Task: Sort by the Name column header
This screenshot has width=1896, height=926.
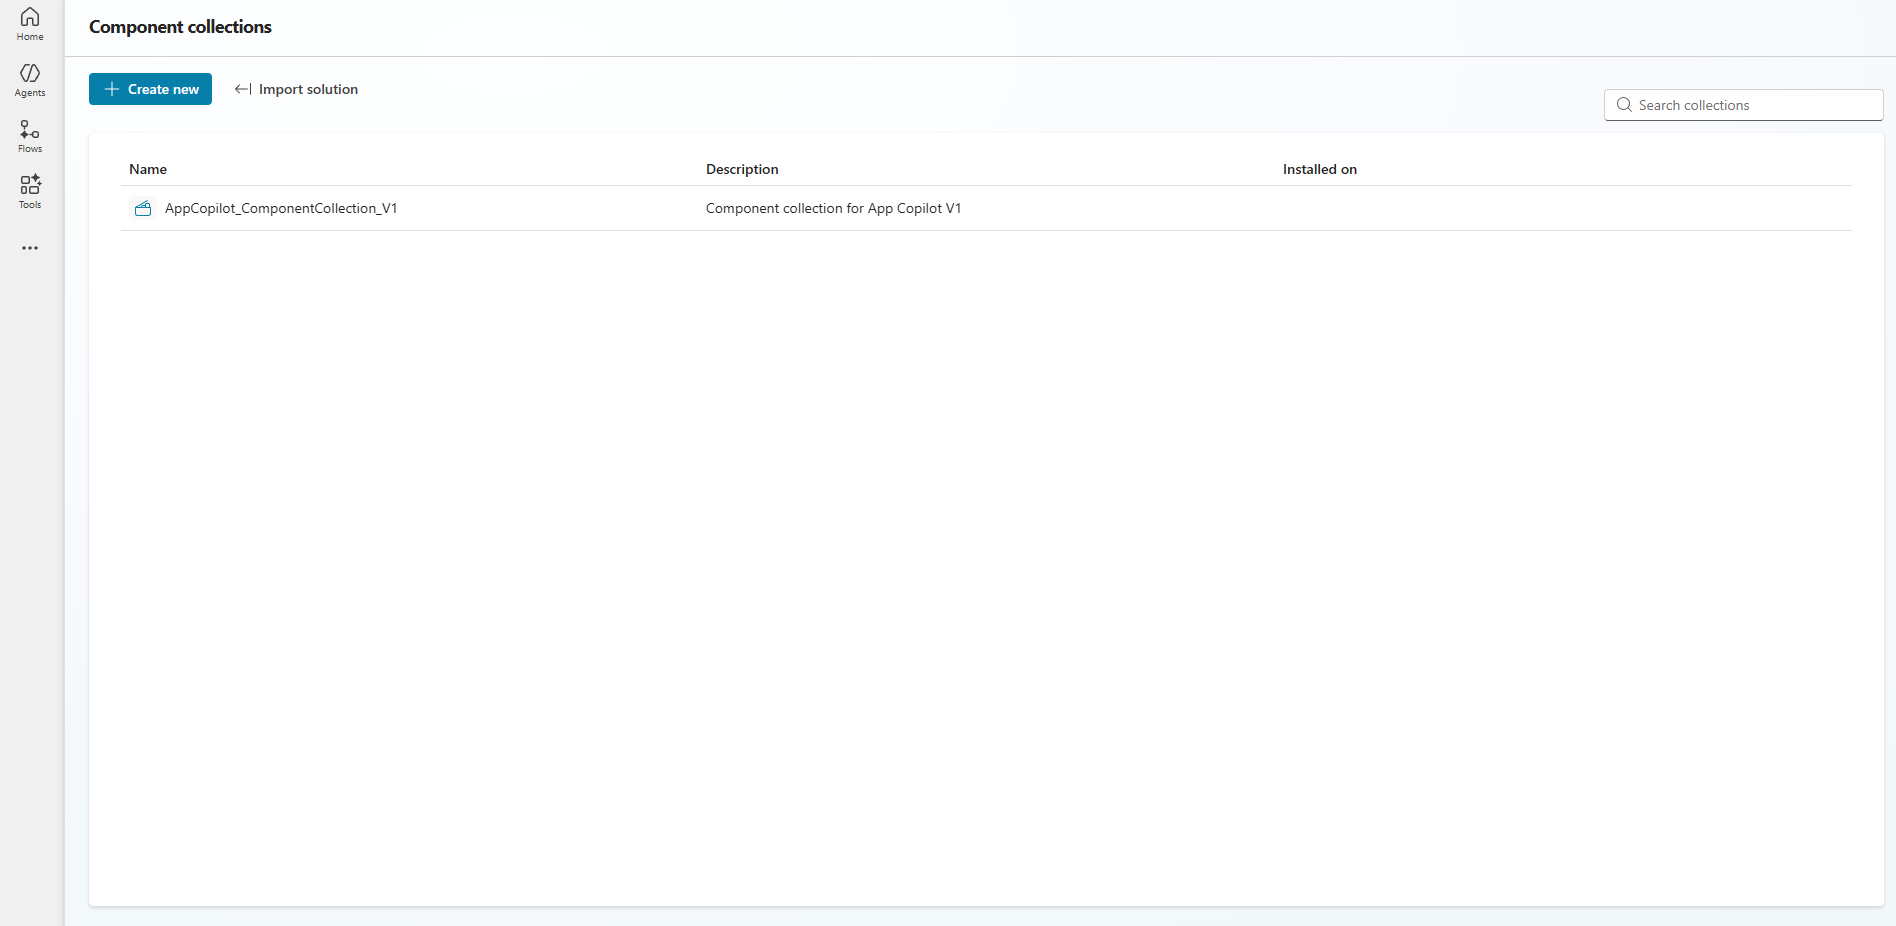Action: (148, 169)
